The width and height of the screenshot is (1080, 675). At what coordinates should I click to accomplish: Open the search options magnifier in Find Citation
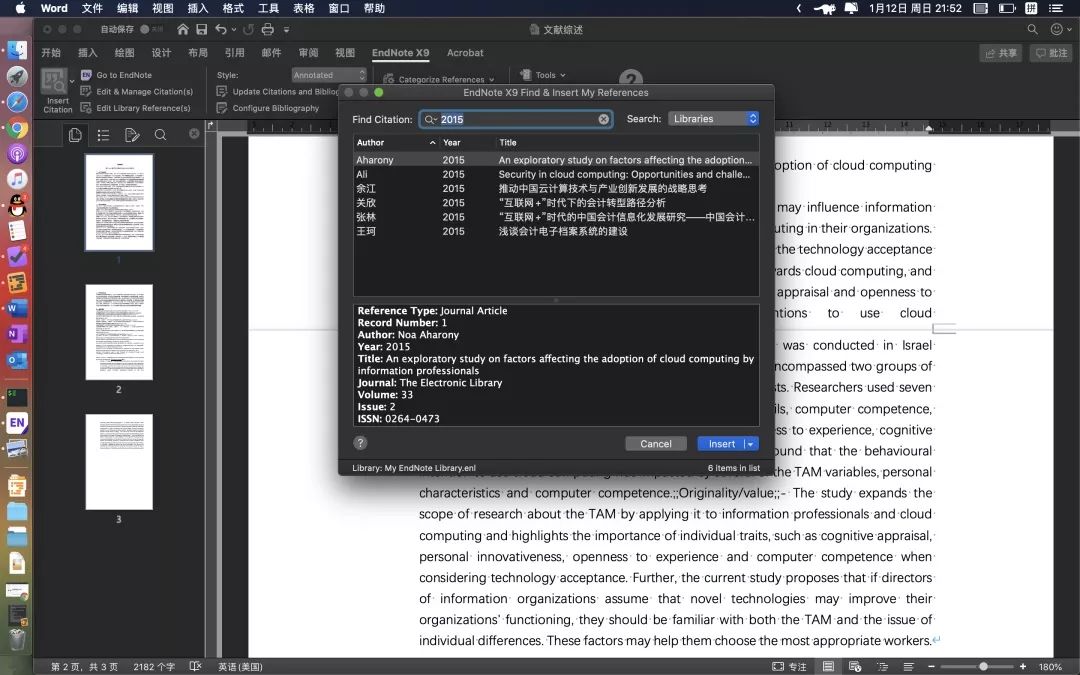tap(431, 119)
